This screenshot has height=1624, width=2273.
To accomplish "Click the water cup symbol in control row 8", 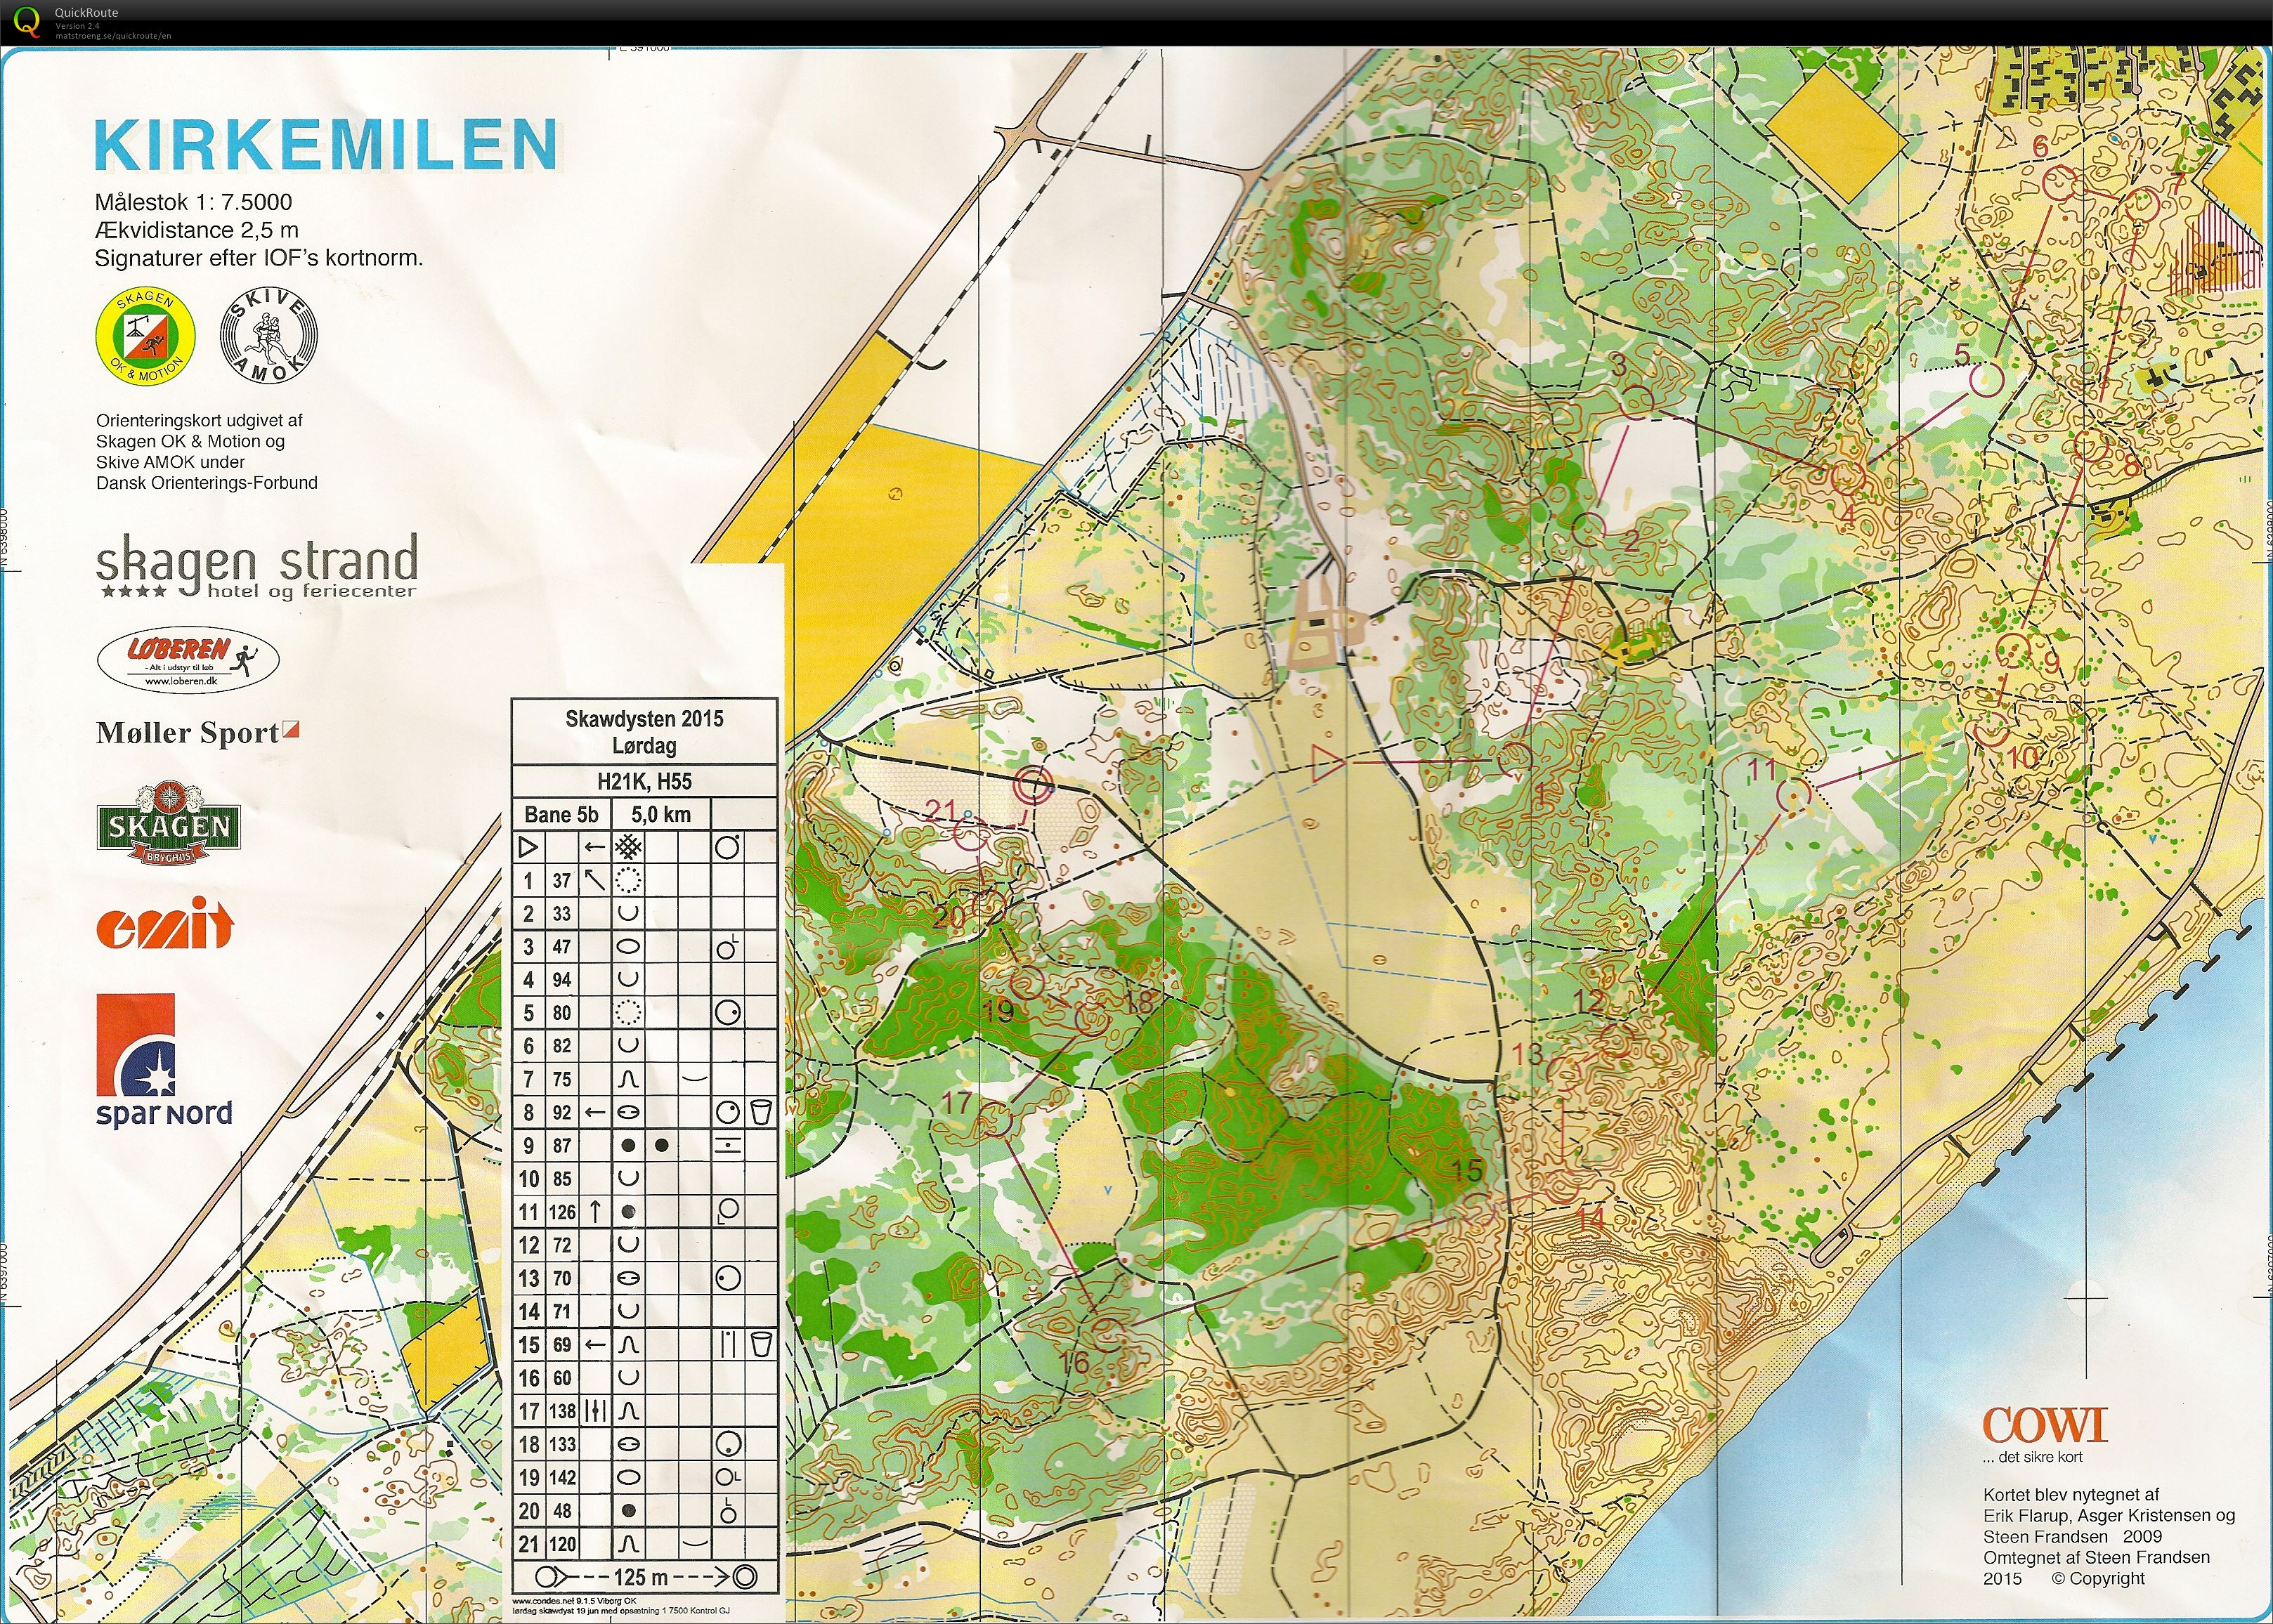I will click(x=761, y=1112).
